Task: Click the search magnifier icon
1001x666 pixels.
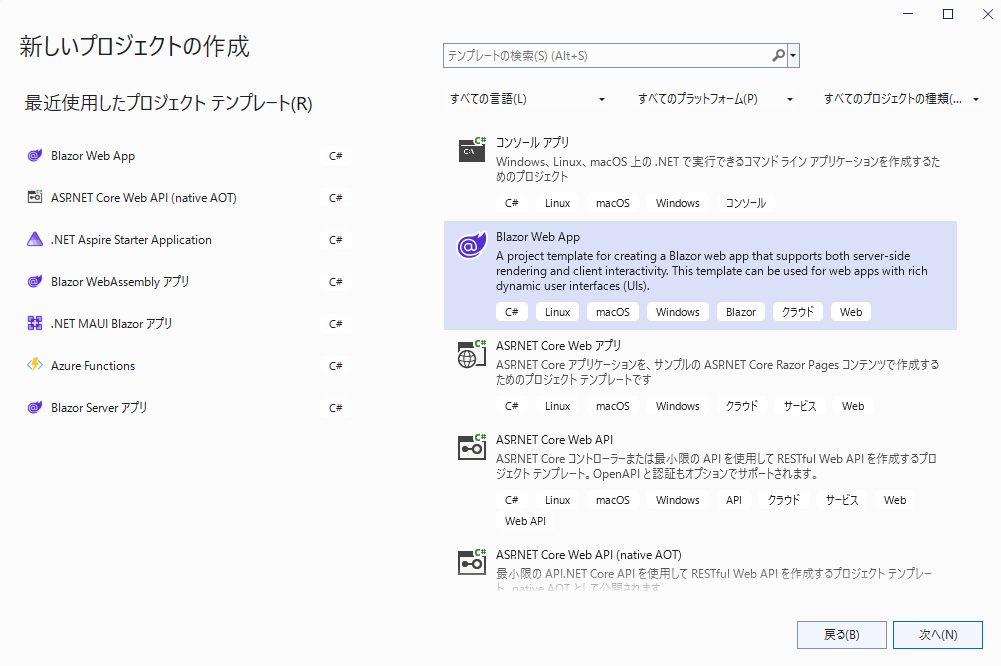Action: pos(778,56)
